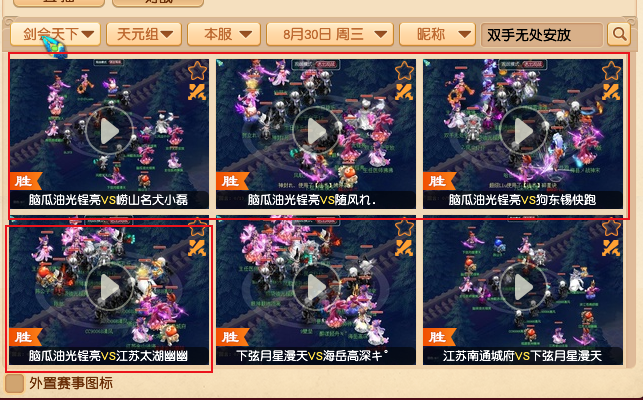Star the 江苏南通城府VS下弦月星漫天 replay
643x400 pixels.
611,227
